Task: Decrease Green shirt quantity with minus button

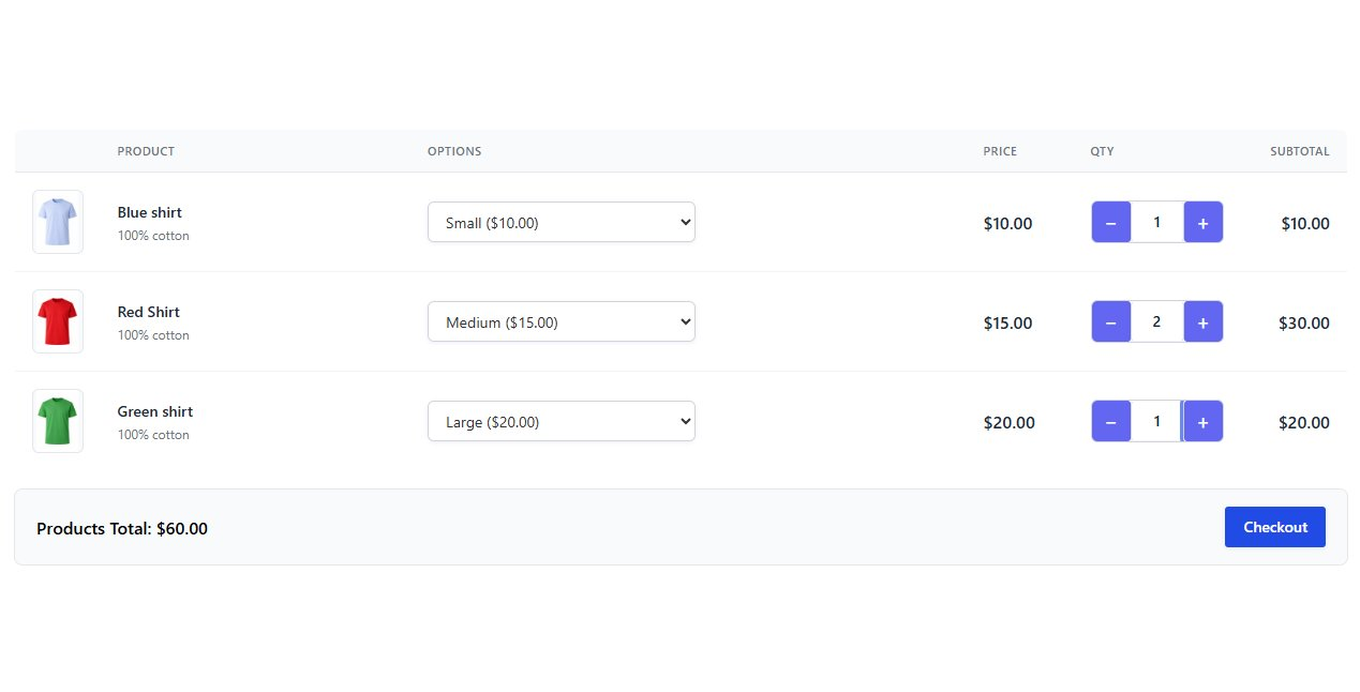Action: 1111,422
